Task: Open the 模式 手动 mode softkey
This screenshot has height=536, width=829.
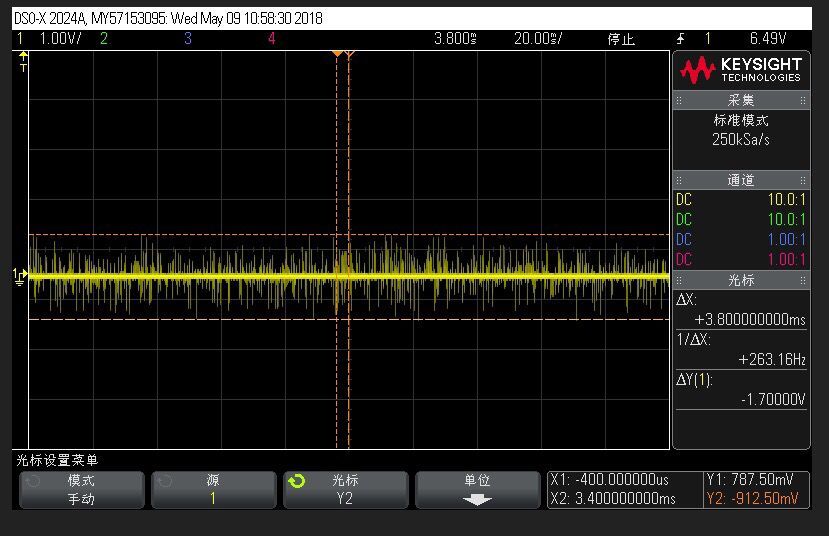Action: [x=81, y=490]
